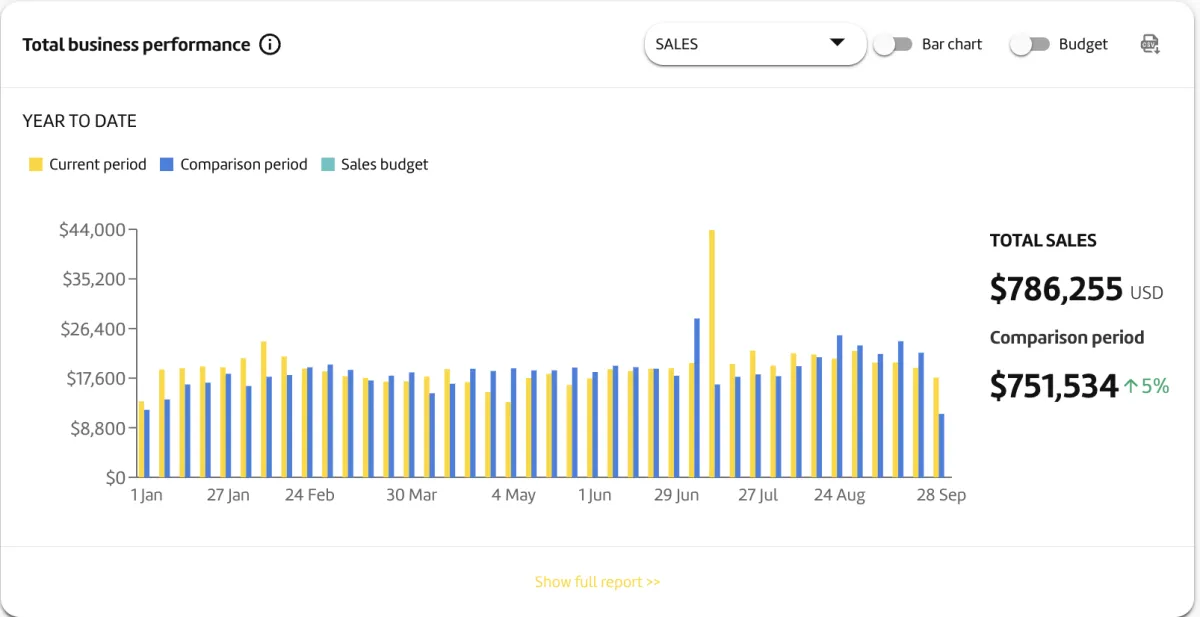Click the $786,255 total sales figure
Screen dimensions: 1200x617
(1056, 289)
